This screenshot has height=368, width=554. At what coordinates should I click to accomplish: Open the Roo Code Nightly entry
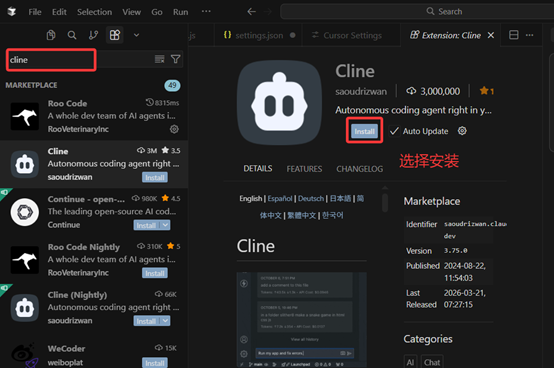[94, 260]
